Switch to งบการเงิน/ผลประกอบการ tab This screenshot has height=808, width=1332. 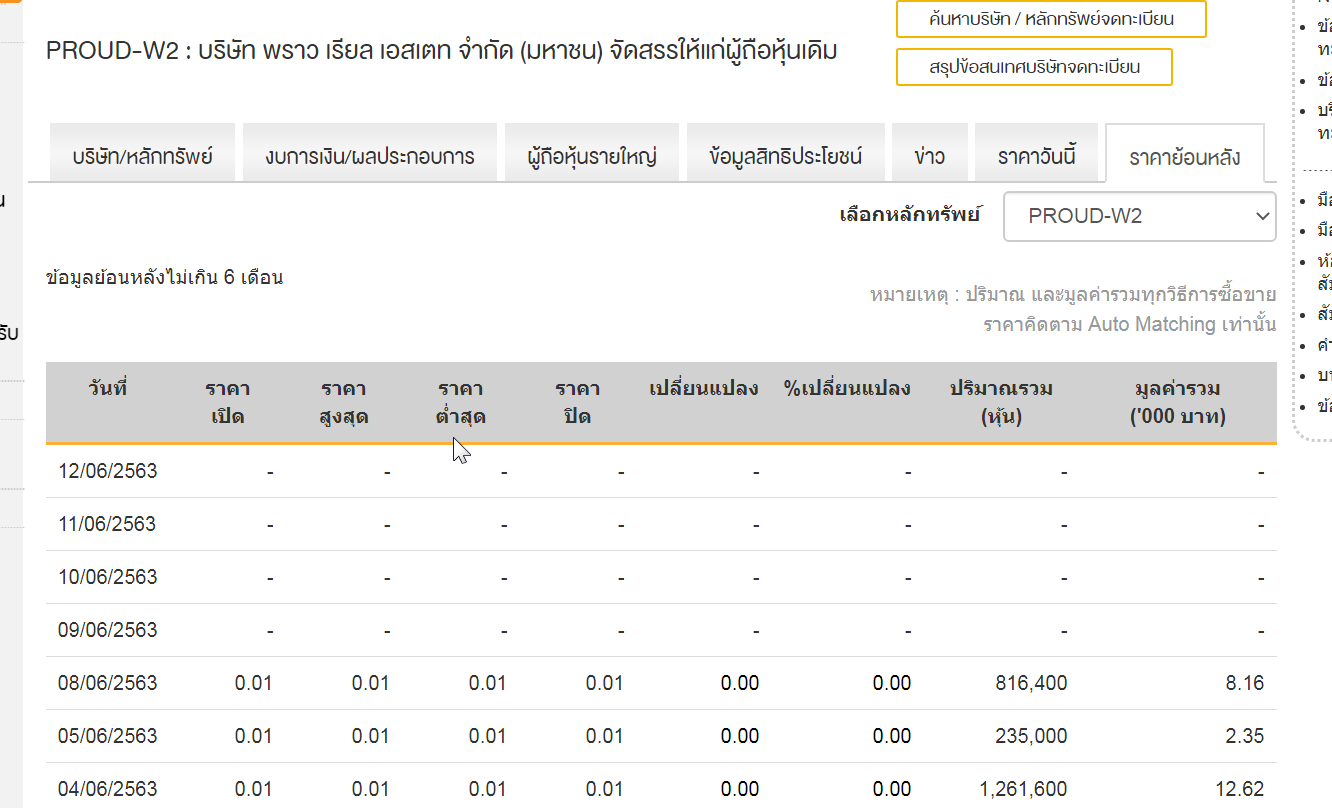[x=370, y=154]
